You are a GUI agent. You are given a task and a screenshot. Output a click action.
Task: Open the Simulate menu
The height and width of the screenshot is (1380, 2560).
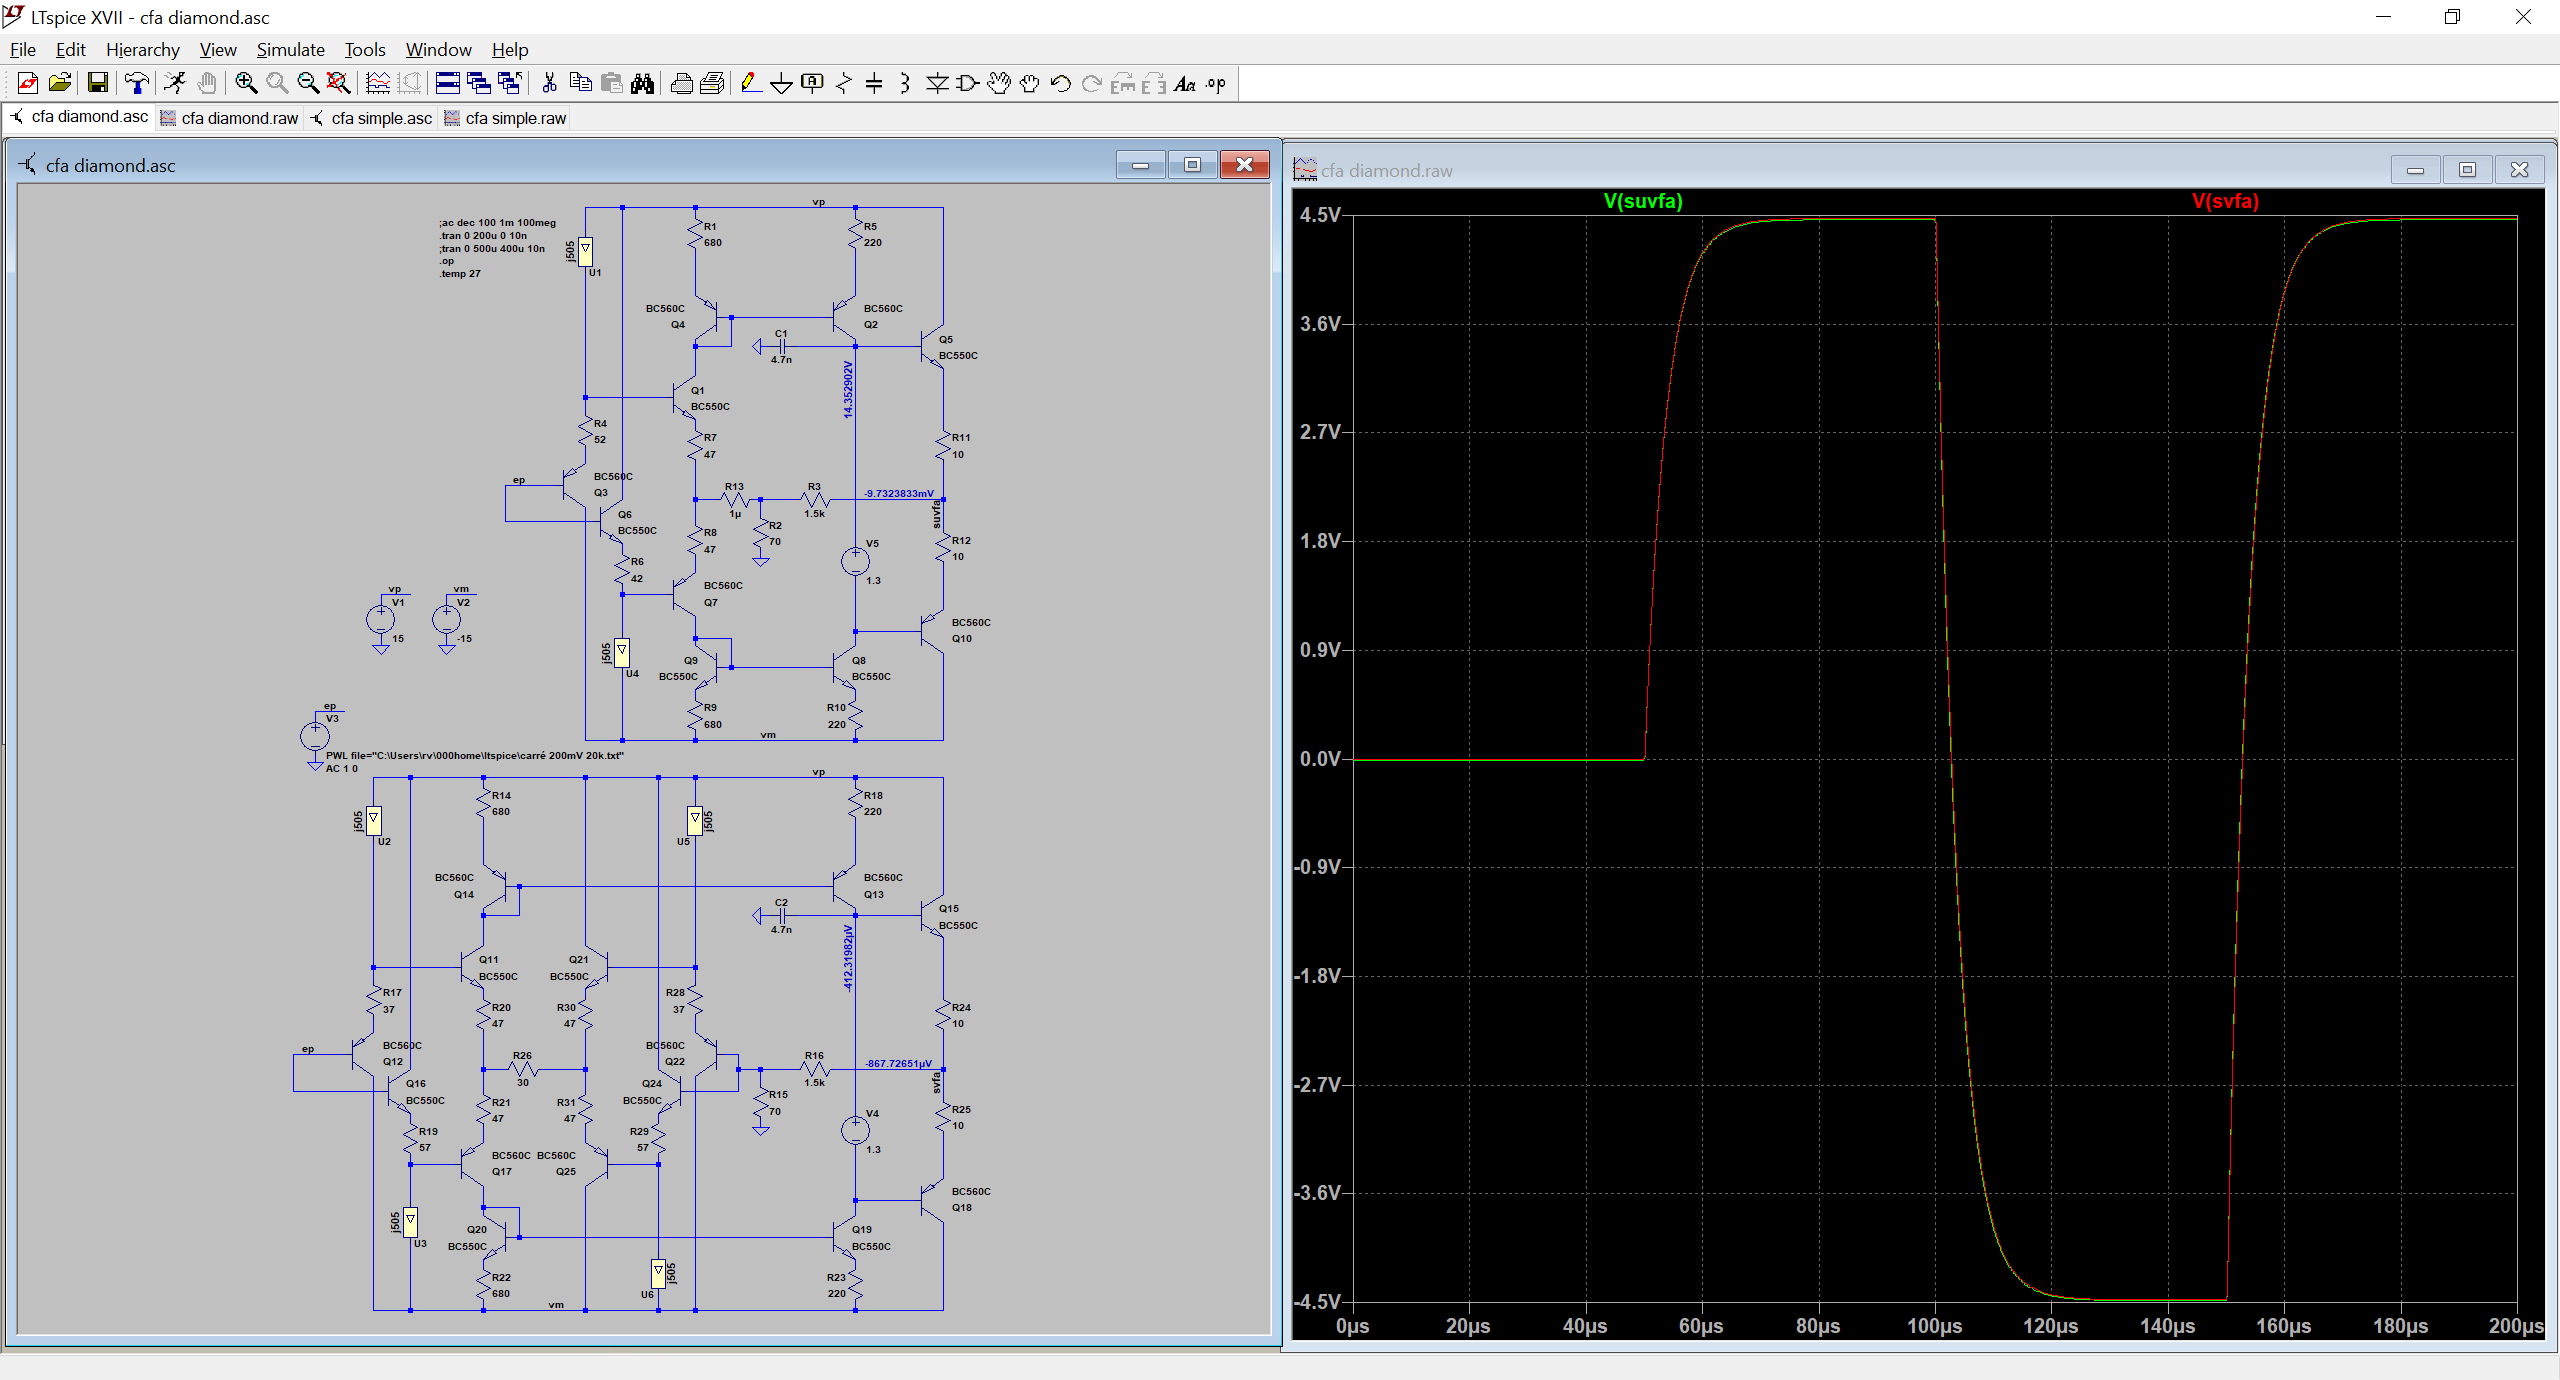click(x=290, y=50)
